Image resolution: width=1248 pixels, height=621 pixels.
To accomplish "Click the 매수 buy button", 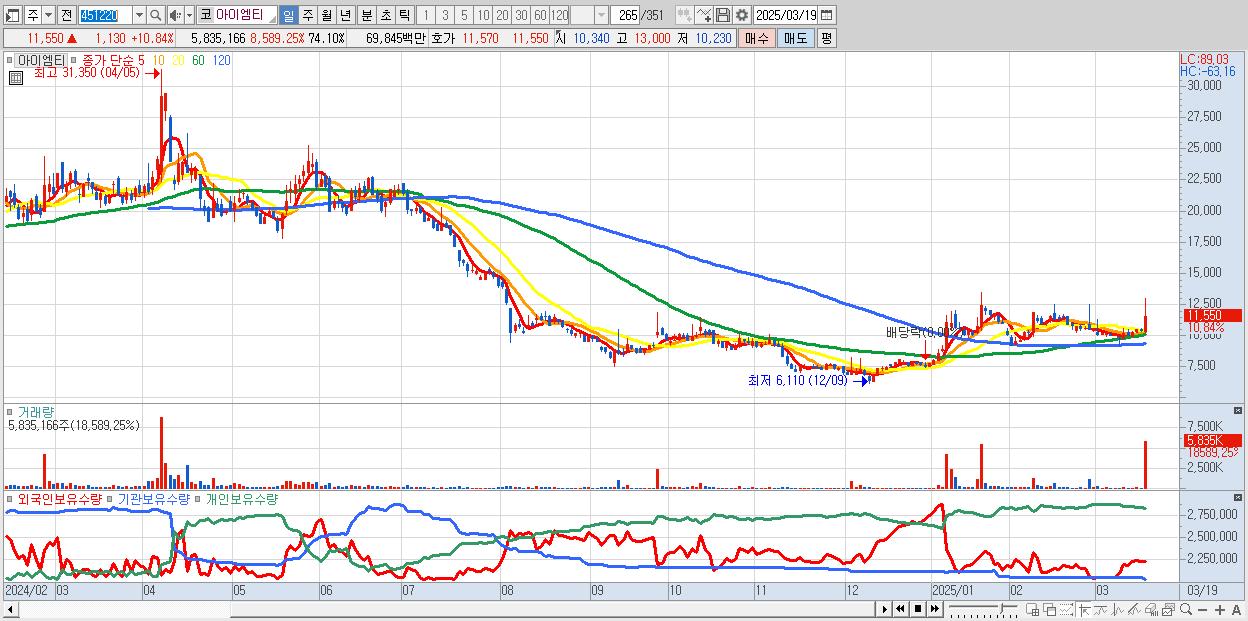I will 757,38.
